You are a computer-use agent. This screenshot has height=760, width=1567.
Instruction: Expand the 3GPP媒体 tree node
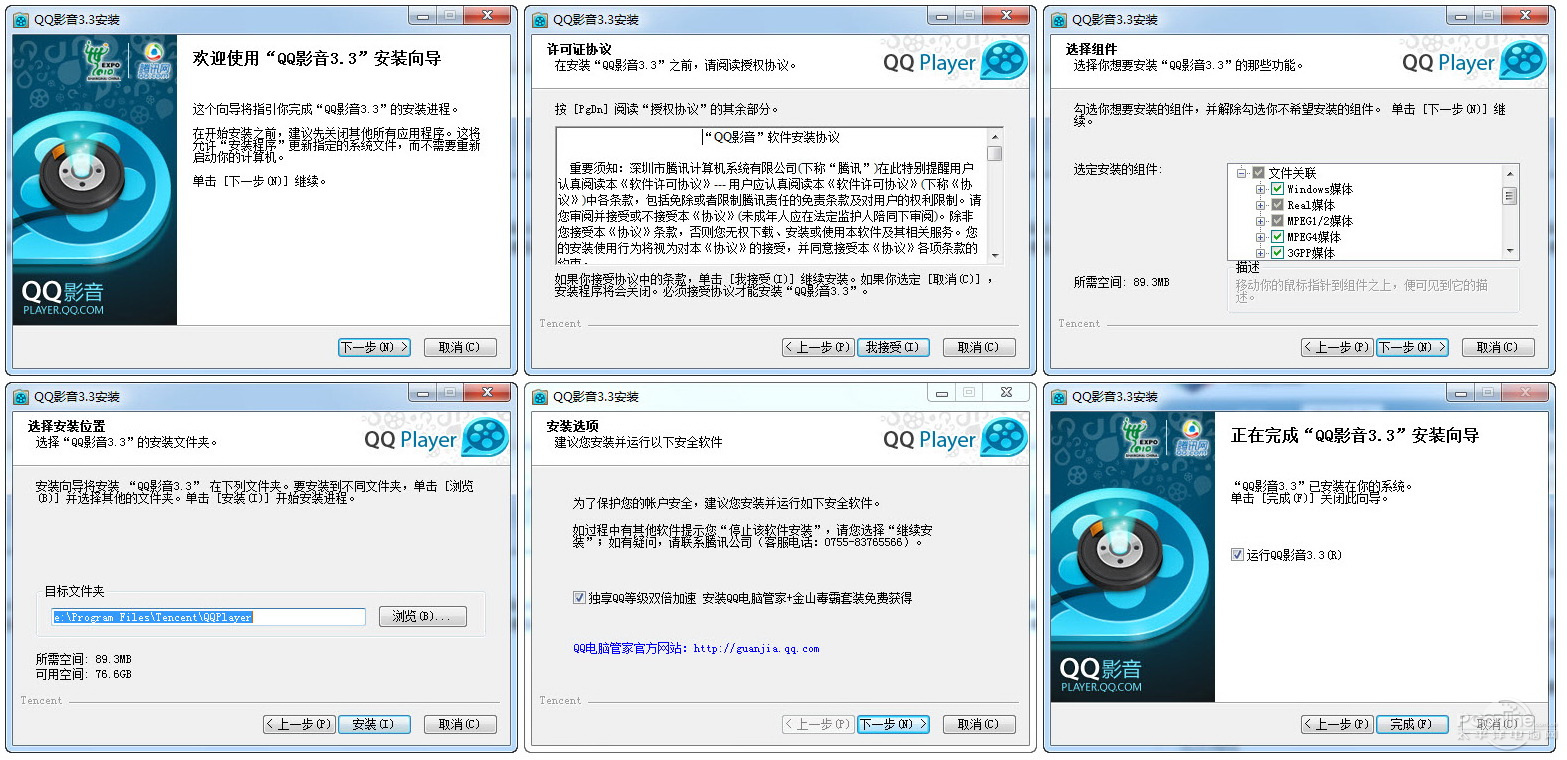tap(1261, 253)
